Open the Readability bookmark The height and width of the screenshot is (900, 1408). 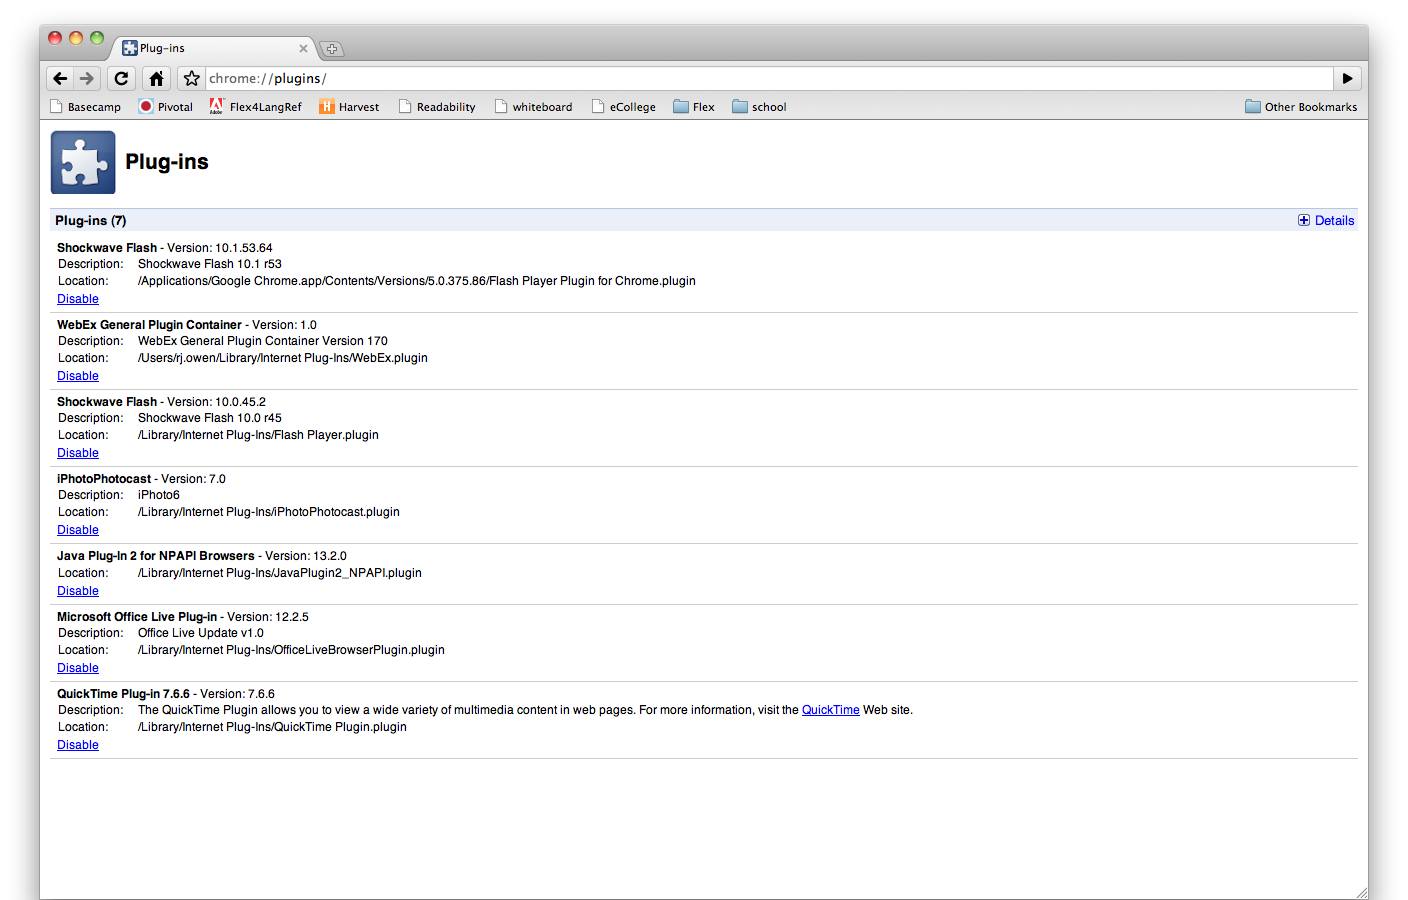click(437, 107)
